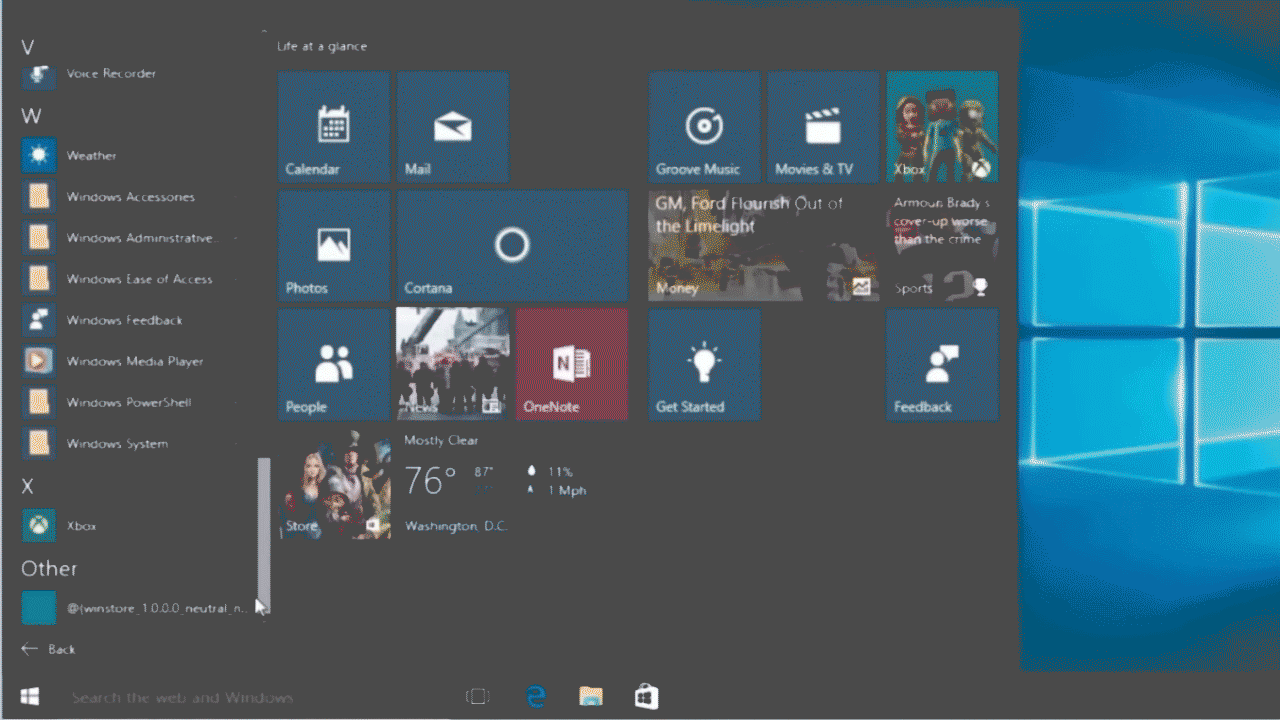Screen dimensions: 1280x720
Task: Select the letter X section header
Action: click(28, 487)
